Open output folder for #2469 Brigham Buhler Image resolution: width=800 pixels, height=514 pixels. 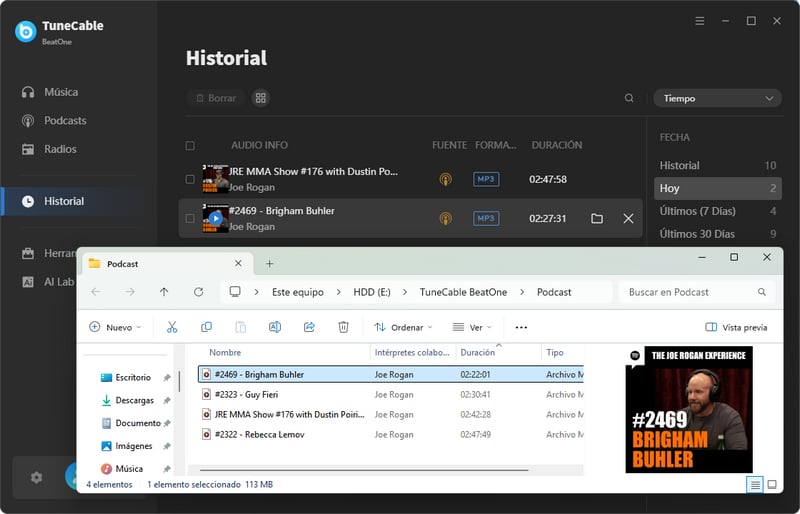pyautogui.click(x=597, y=218)
